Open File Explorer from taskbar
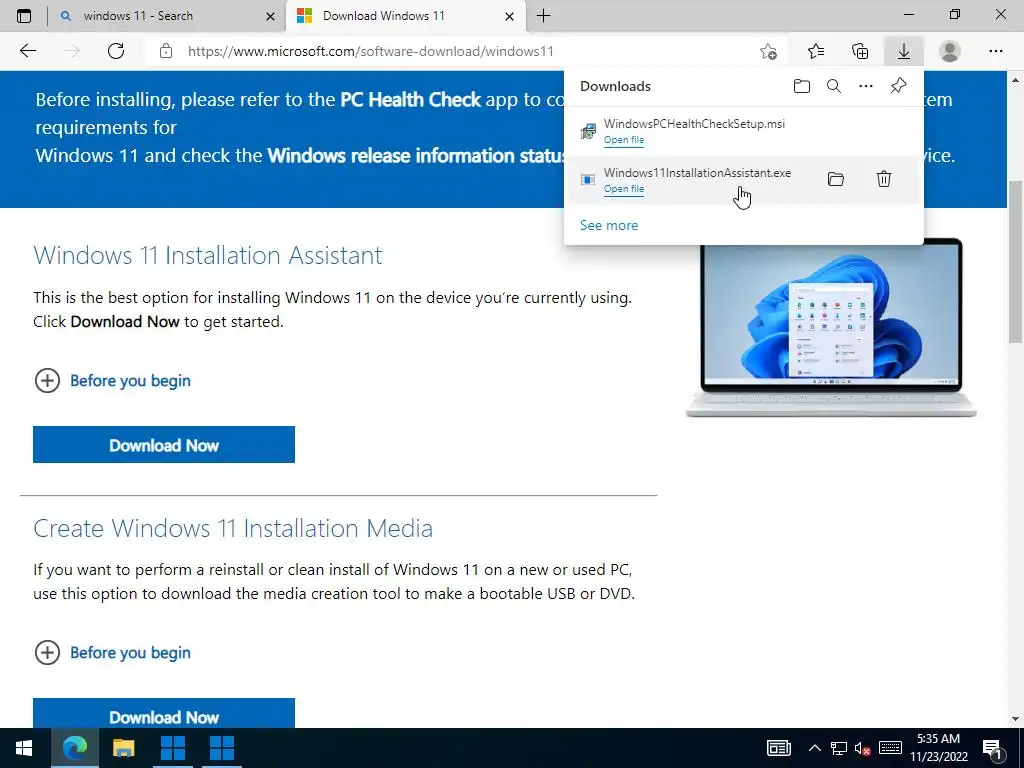Viewport: 1024px width, 768px height. click(x=123, y=748)
